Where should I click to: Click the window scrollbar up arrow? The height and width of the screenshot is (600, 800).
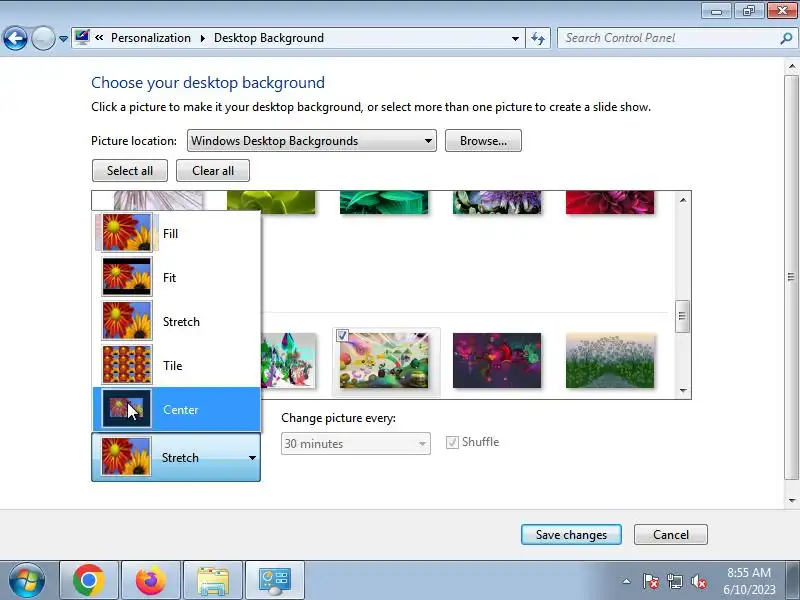(x=791, y=66)
